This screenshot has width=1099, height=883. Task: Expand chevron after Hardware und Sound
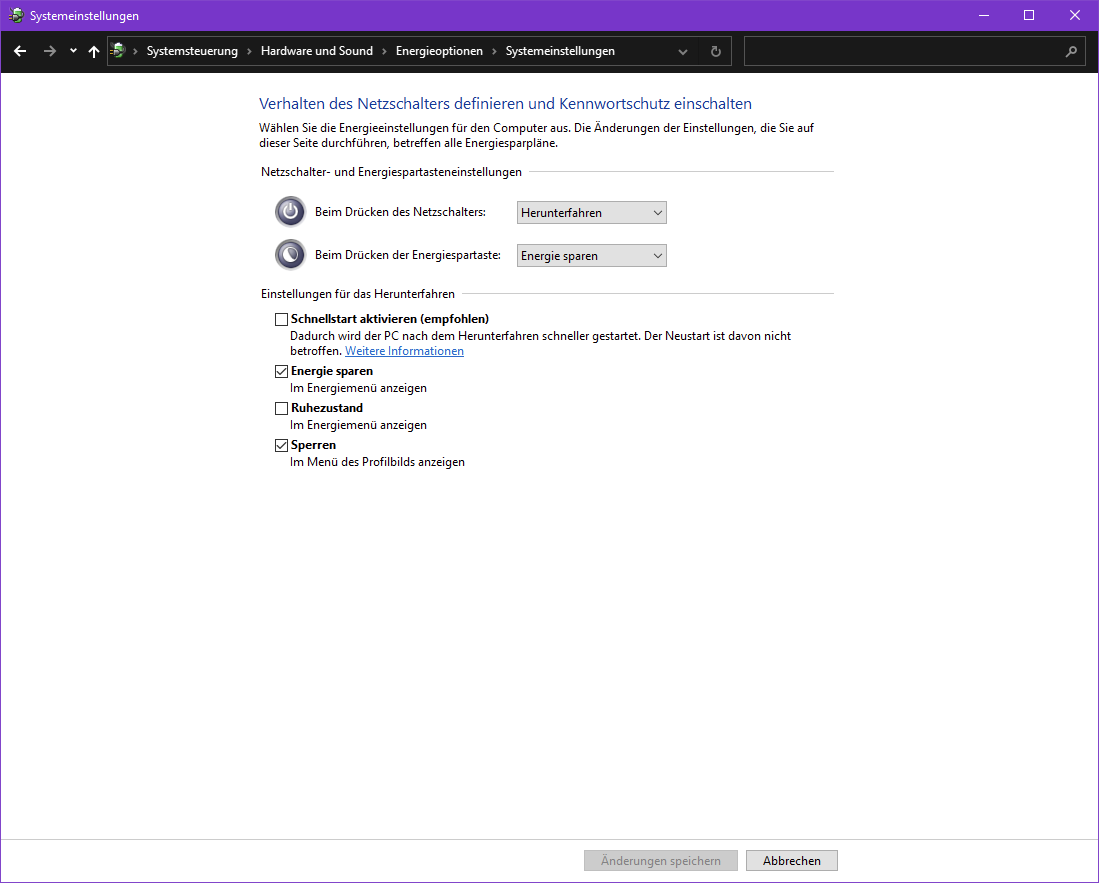tap(384, 51)
